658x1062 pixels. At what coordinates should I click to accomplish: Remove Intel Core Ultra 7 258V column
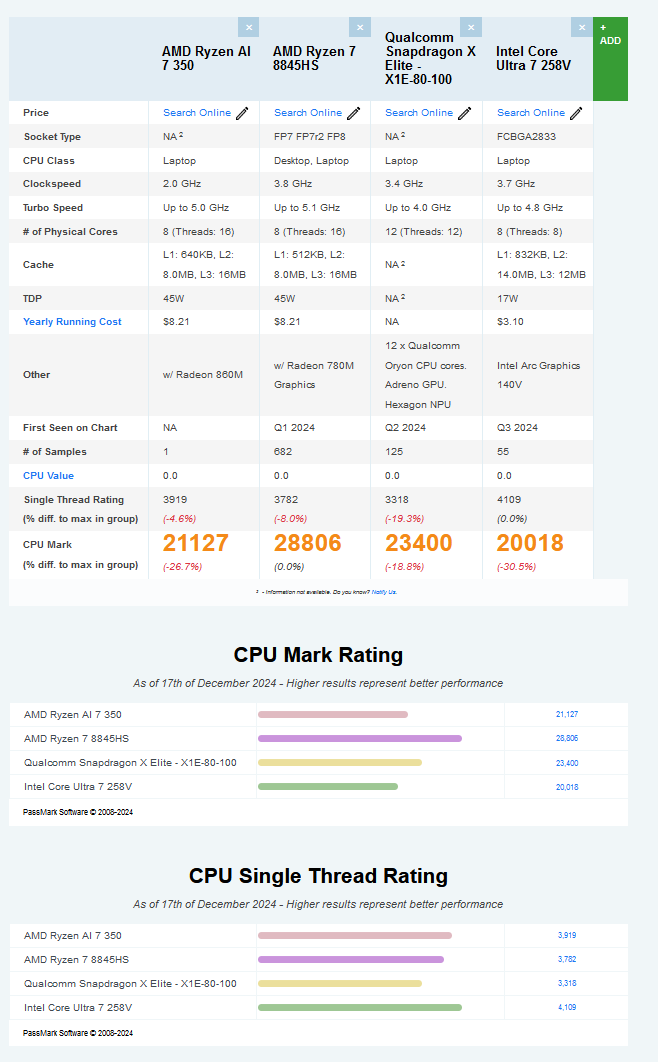pyautogui.click(x=582, y=27)
